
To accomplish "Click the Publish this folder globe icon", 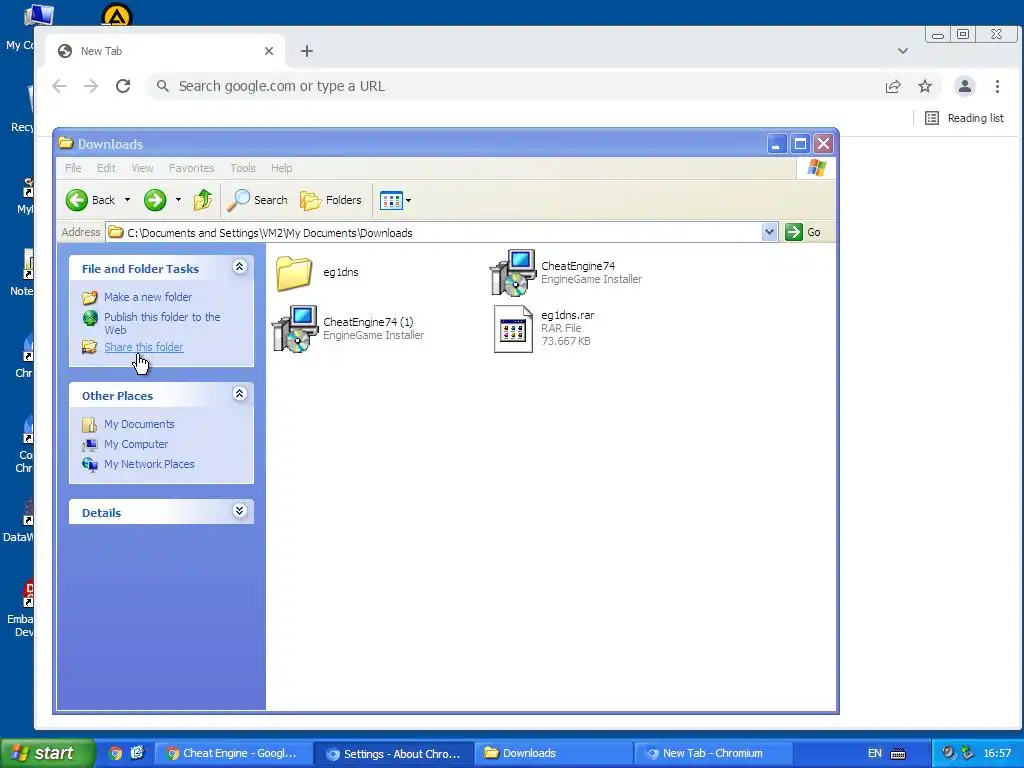I will (x=89, y=318).
